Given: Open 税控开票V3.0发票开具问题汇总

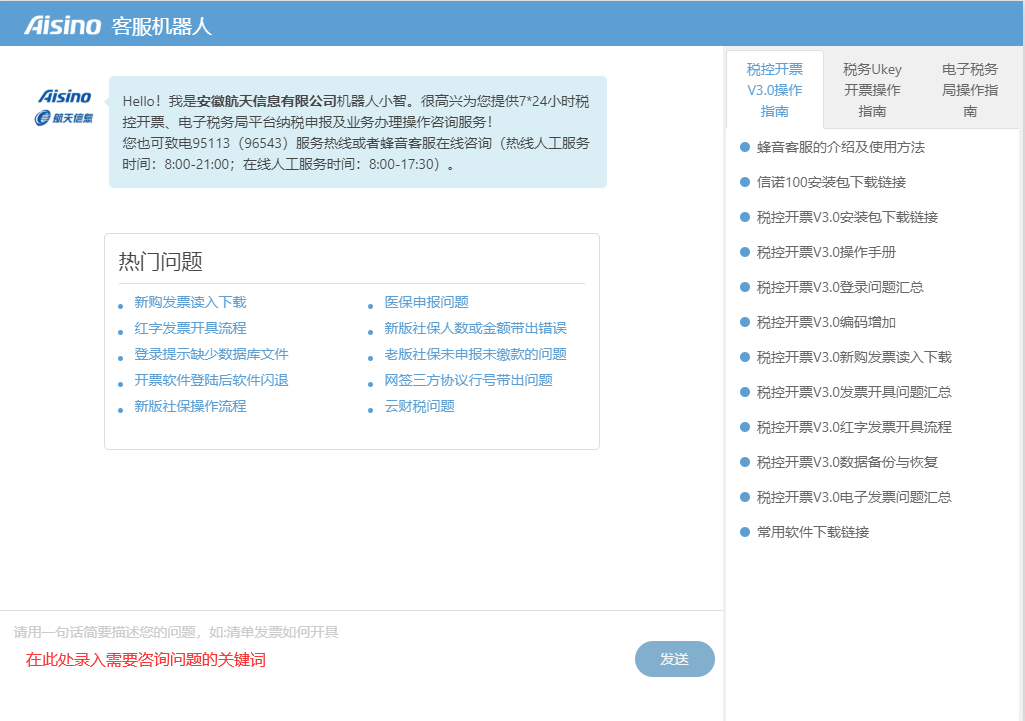Looking at the screenshot, I should [x=854, y=392].
